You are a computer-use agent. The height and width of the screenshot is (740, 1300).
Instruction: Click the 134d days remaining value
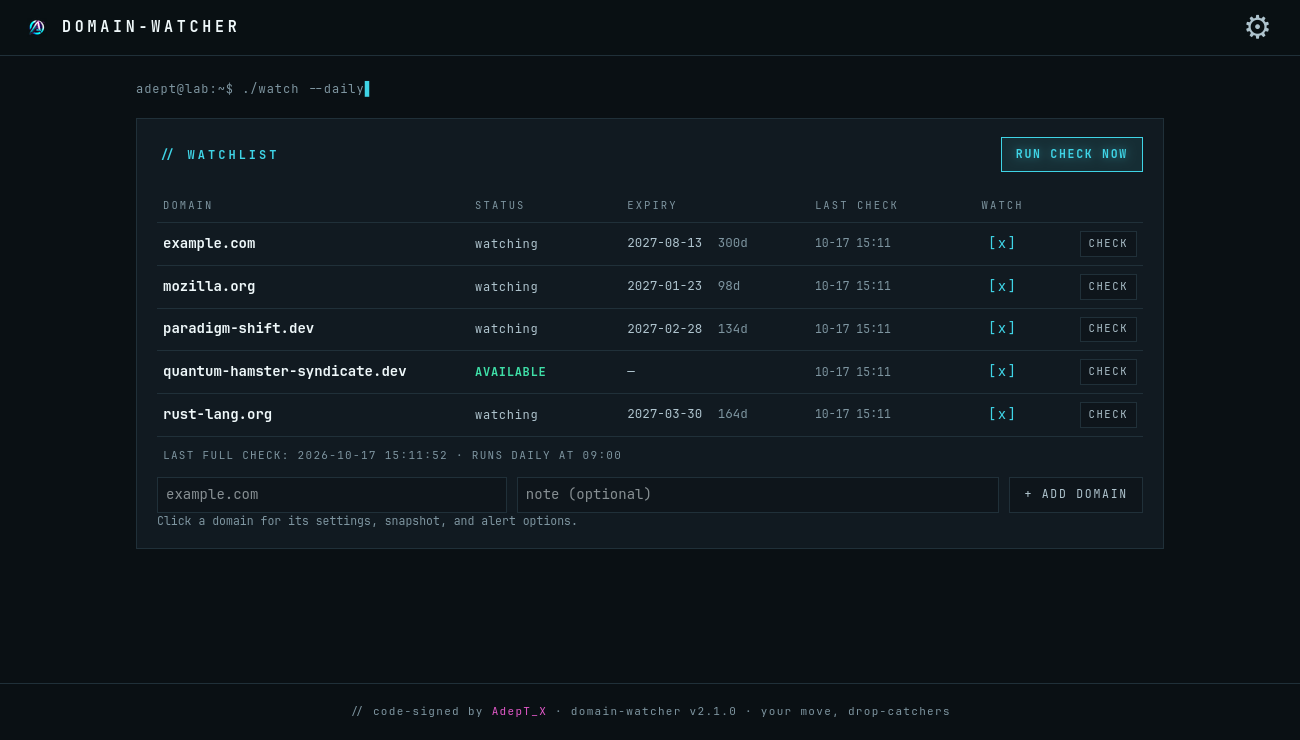(x=733, y=329)
